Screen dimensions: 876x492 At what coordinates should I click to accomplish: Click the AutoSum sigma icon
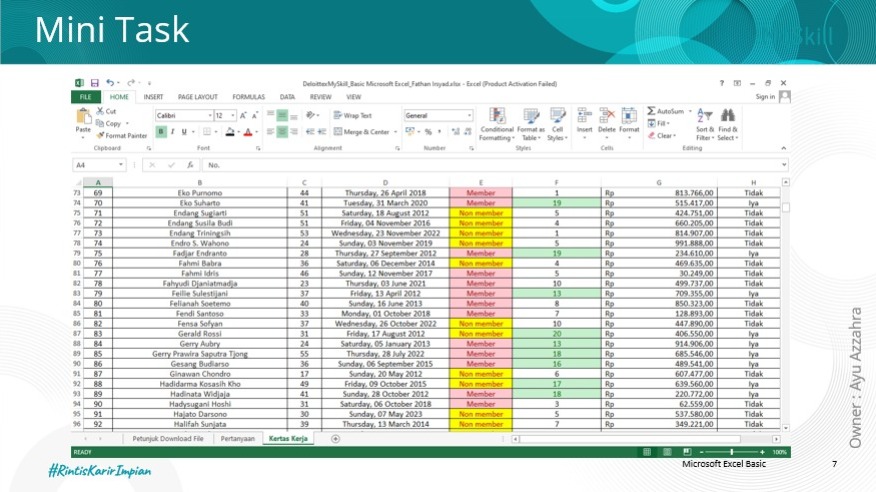coord(651,111)
